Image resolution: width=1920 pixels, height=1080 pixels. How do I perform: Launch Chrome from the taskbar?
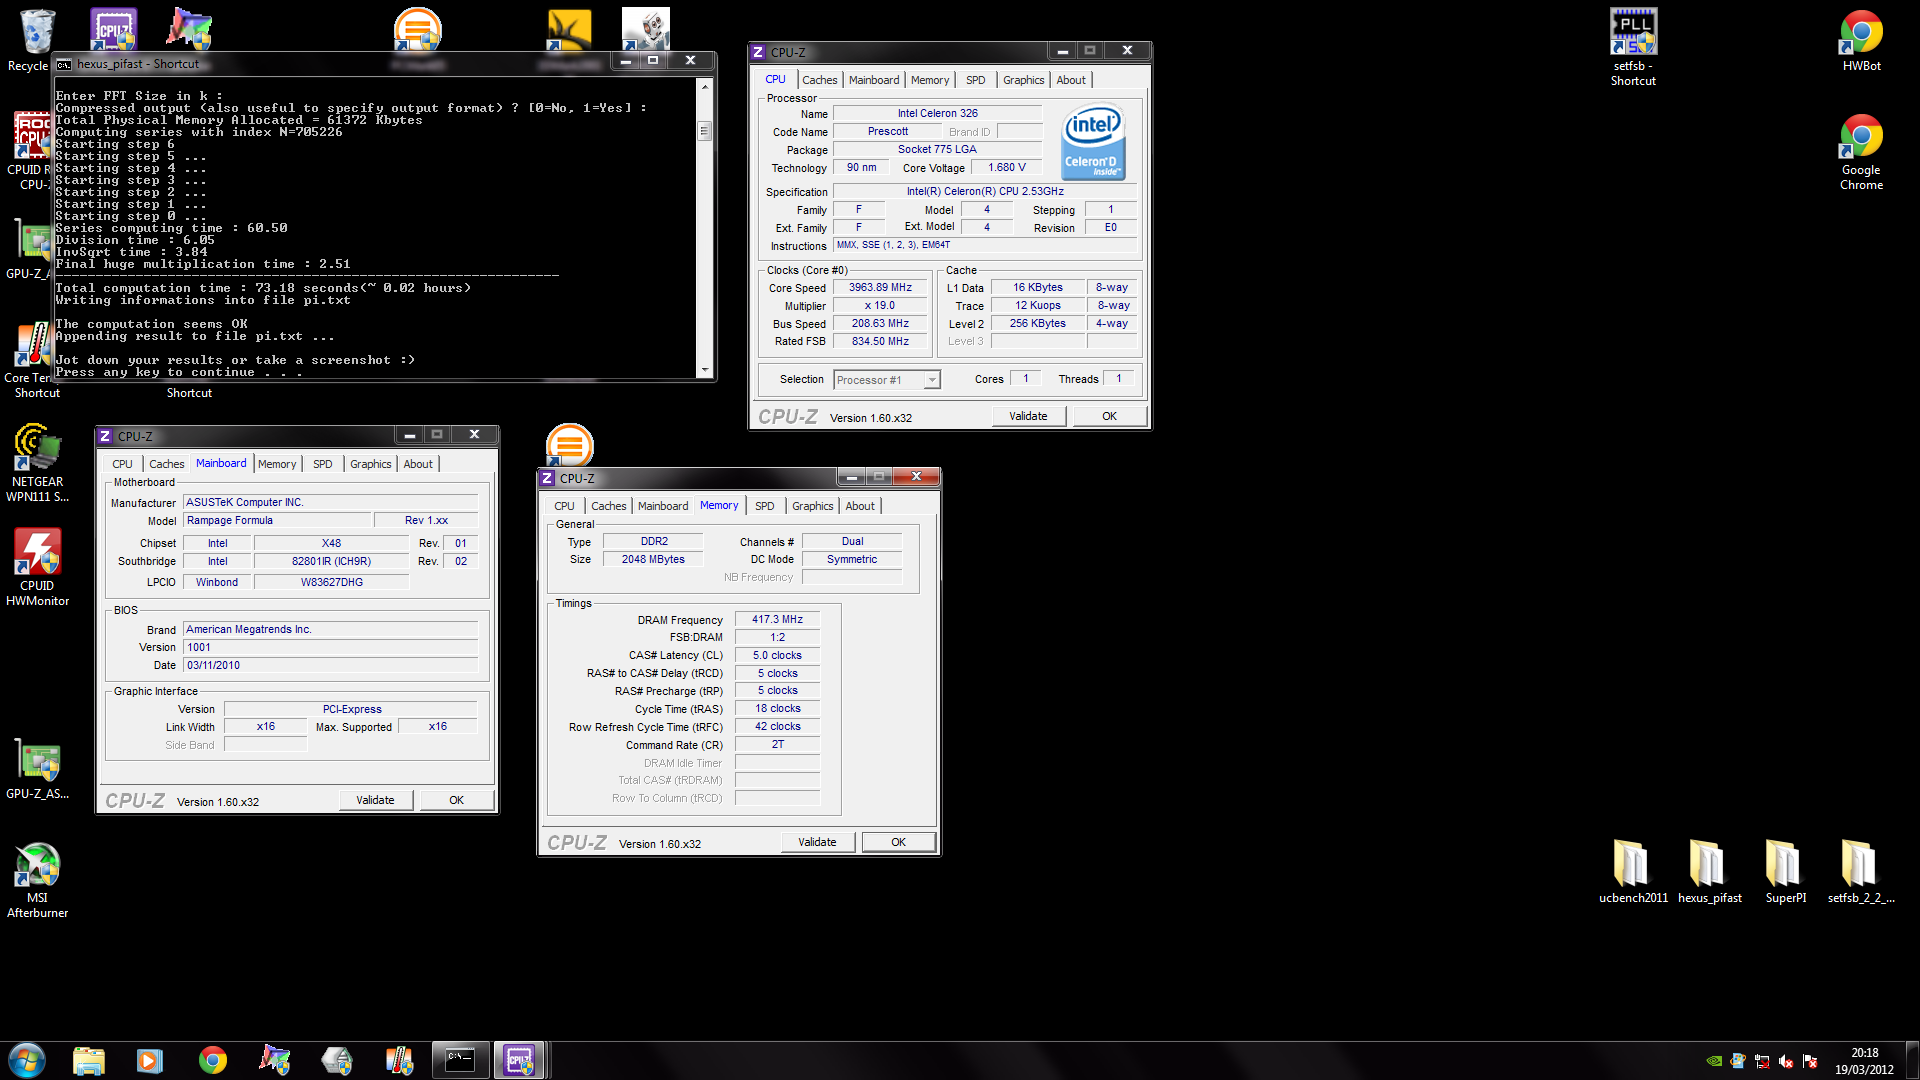pos(212,1060)
